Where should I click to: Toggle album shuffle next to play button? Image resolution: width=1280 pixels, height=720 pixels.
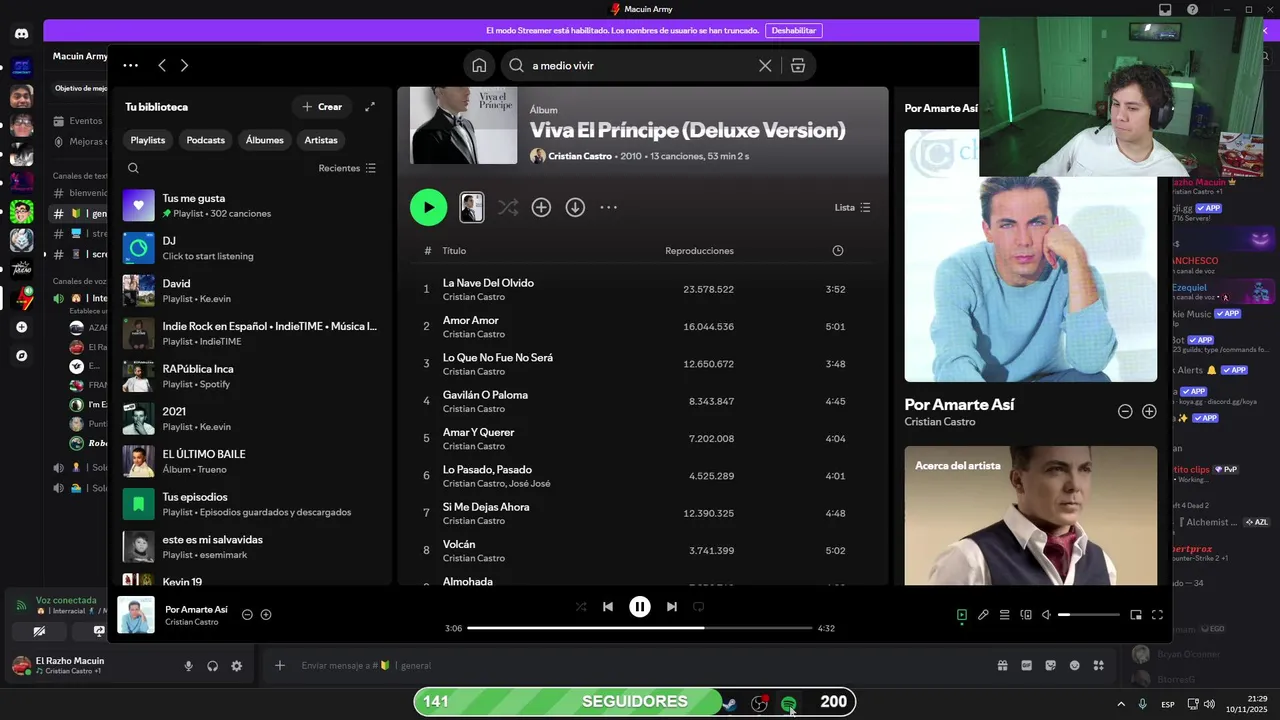(x=508, y=207)
